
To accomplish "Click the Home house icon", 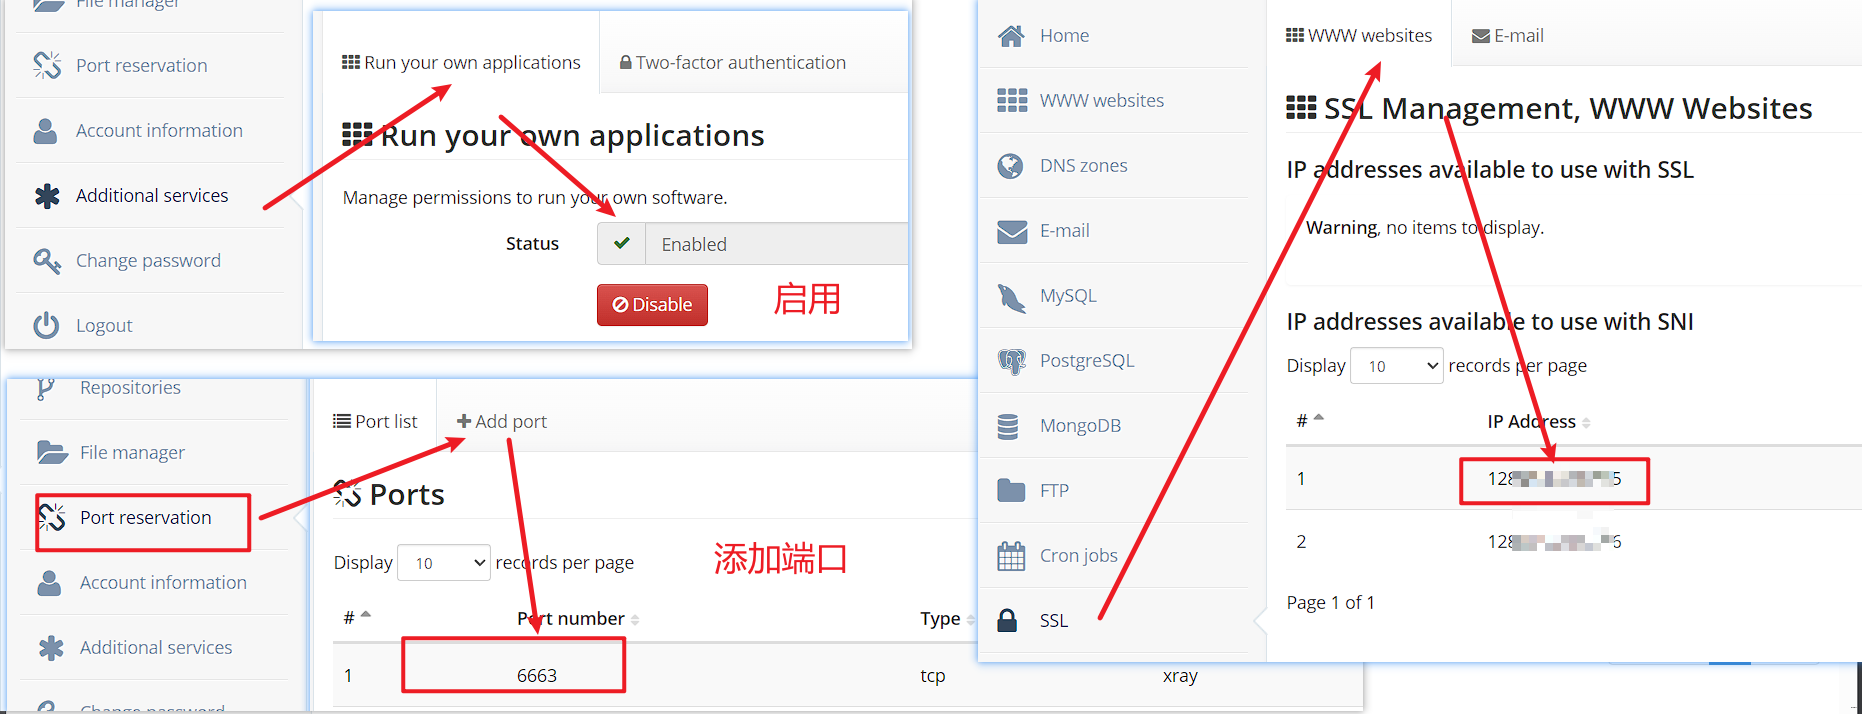I will pos(1011,36).
